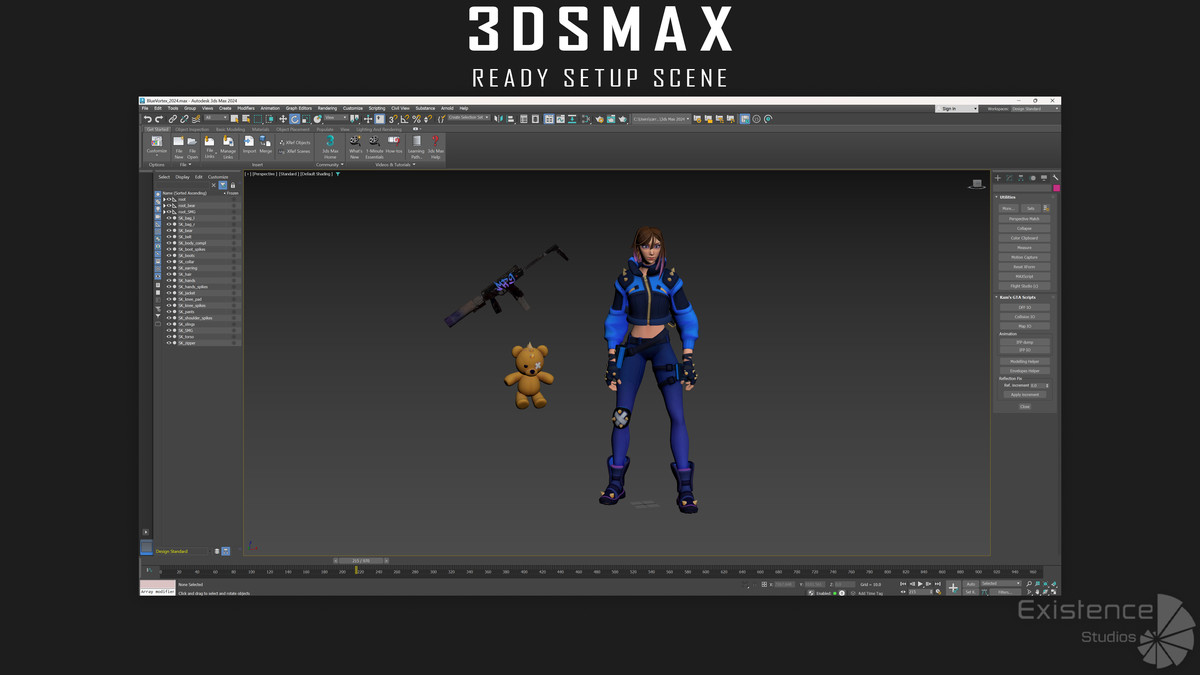The width and height of the screenshot is (1200, 675).
Task: Open the selection filter All dropdown
Action: 215,119
